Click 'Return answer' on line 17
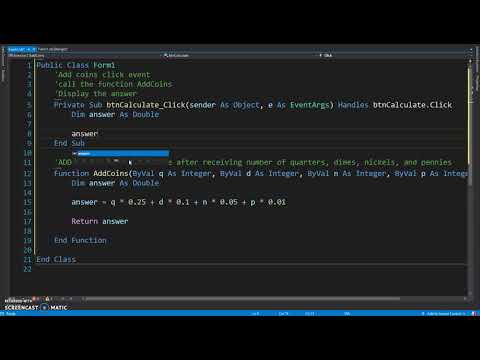The image size is (480, 360). [100, 221]
